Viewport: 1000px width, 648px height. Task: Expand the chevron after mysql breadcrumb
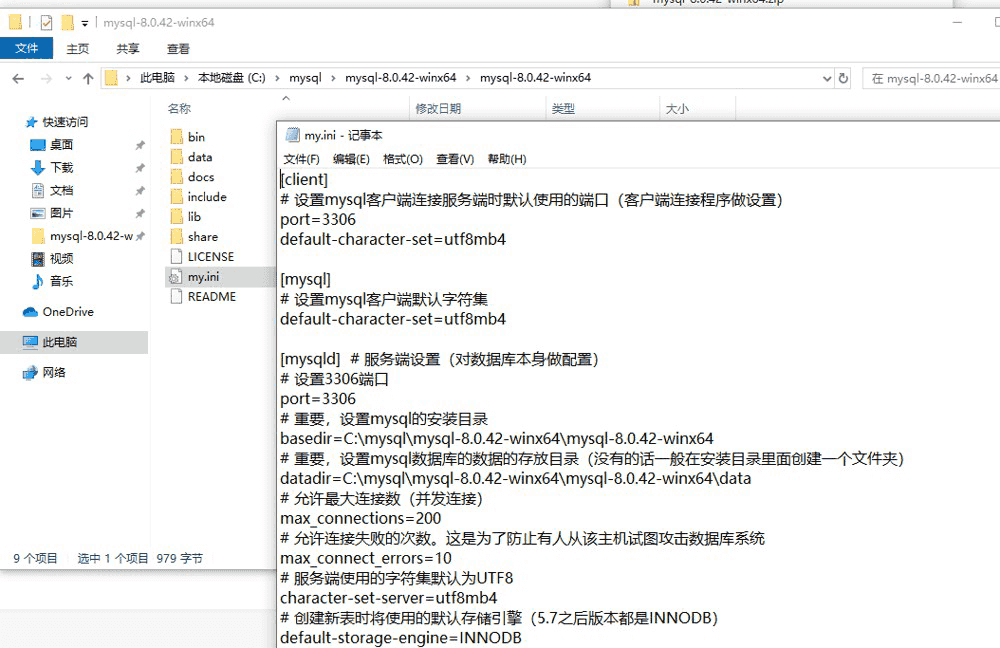click(x=333, y=78)
